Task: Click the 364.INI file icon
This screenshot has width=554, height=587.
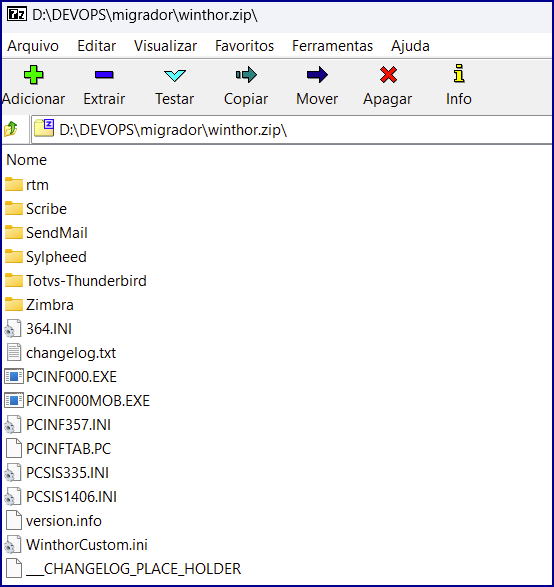Action: click(x=13, y=328)
